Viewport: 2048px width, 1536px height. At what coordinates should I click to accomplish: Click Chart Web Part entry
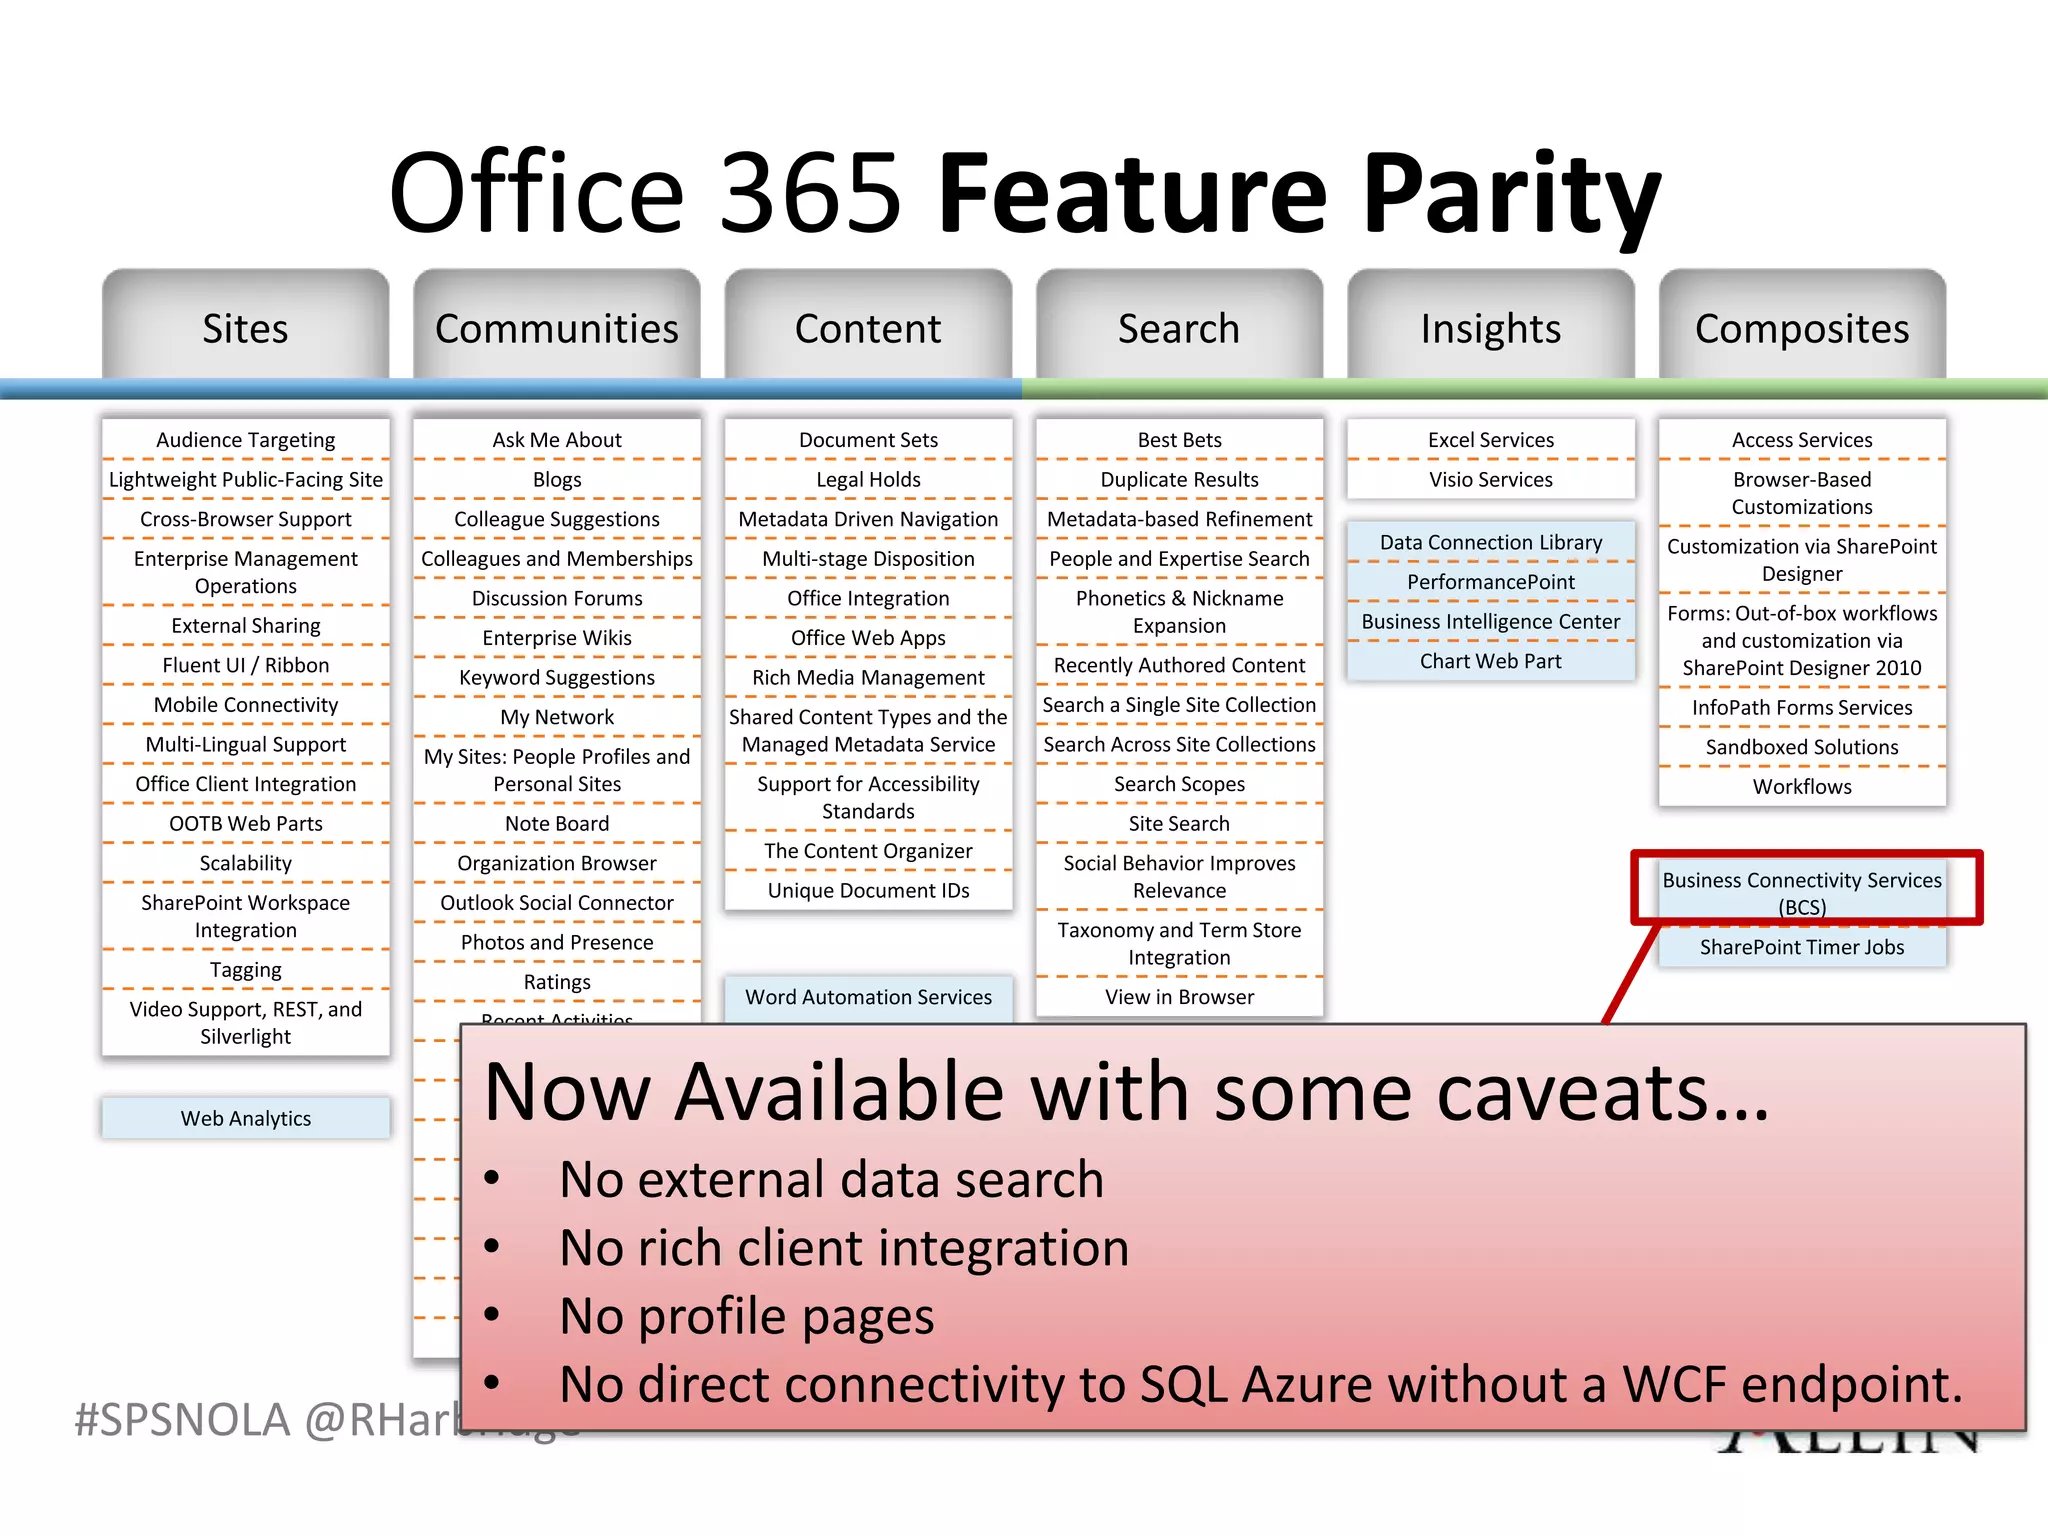1491,661
